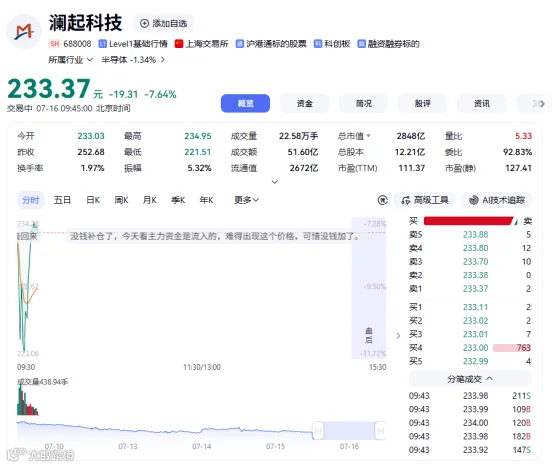The height and width of the screenshot is (467, 553).
Task: Switch to the 资讯 tab
Action: click(x=482, y=103)
